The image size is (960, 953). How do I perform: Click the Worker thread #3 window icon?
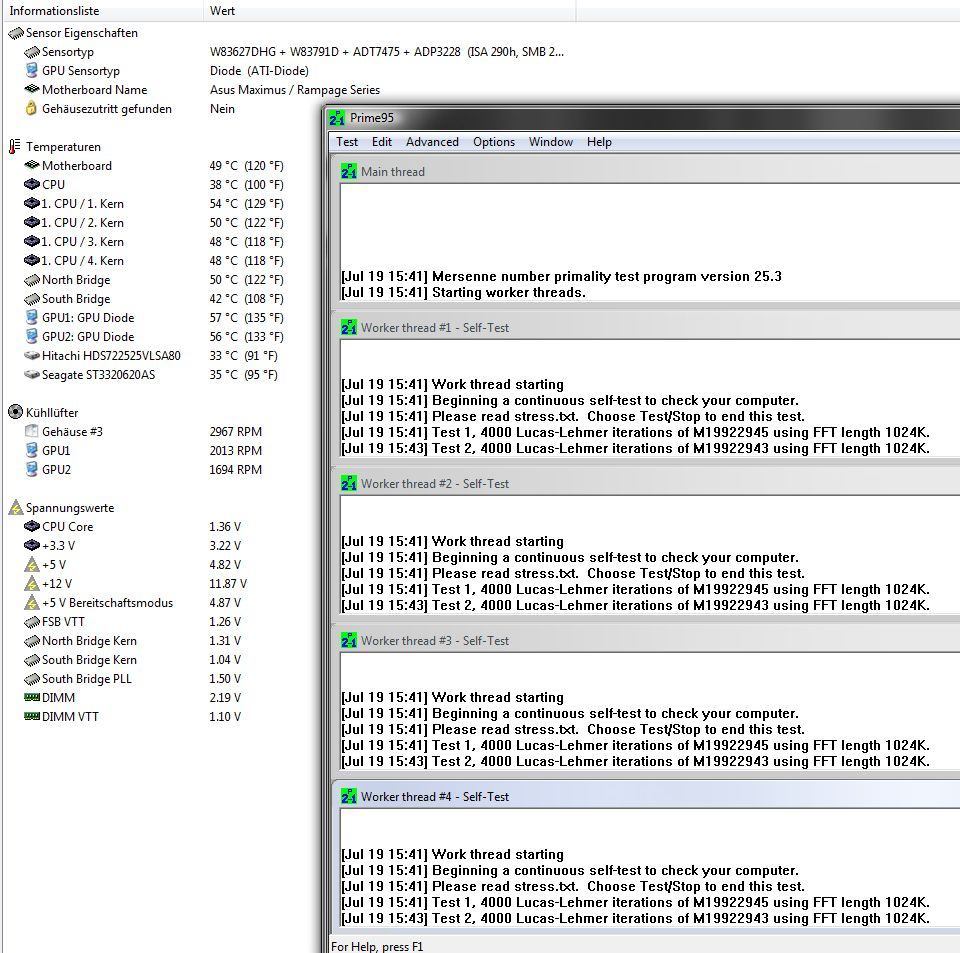click(x=348, y=640)
